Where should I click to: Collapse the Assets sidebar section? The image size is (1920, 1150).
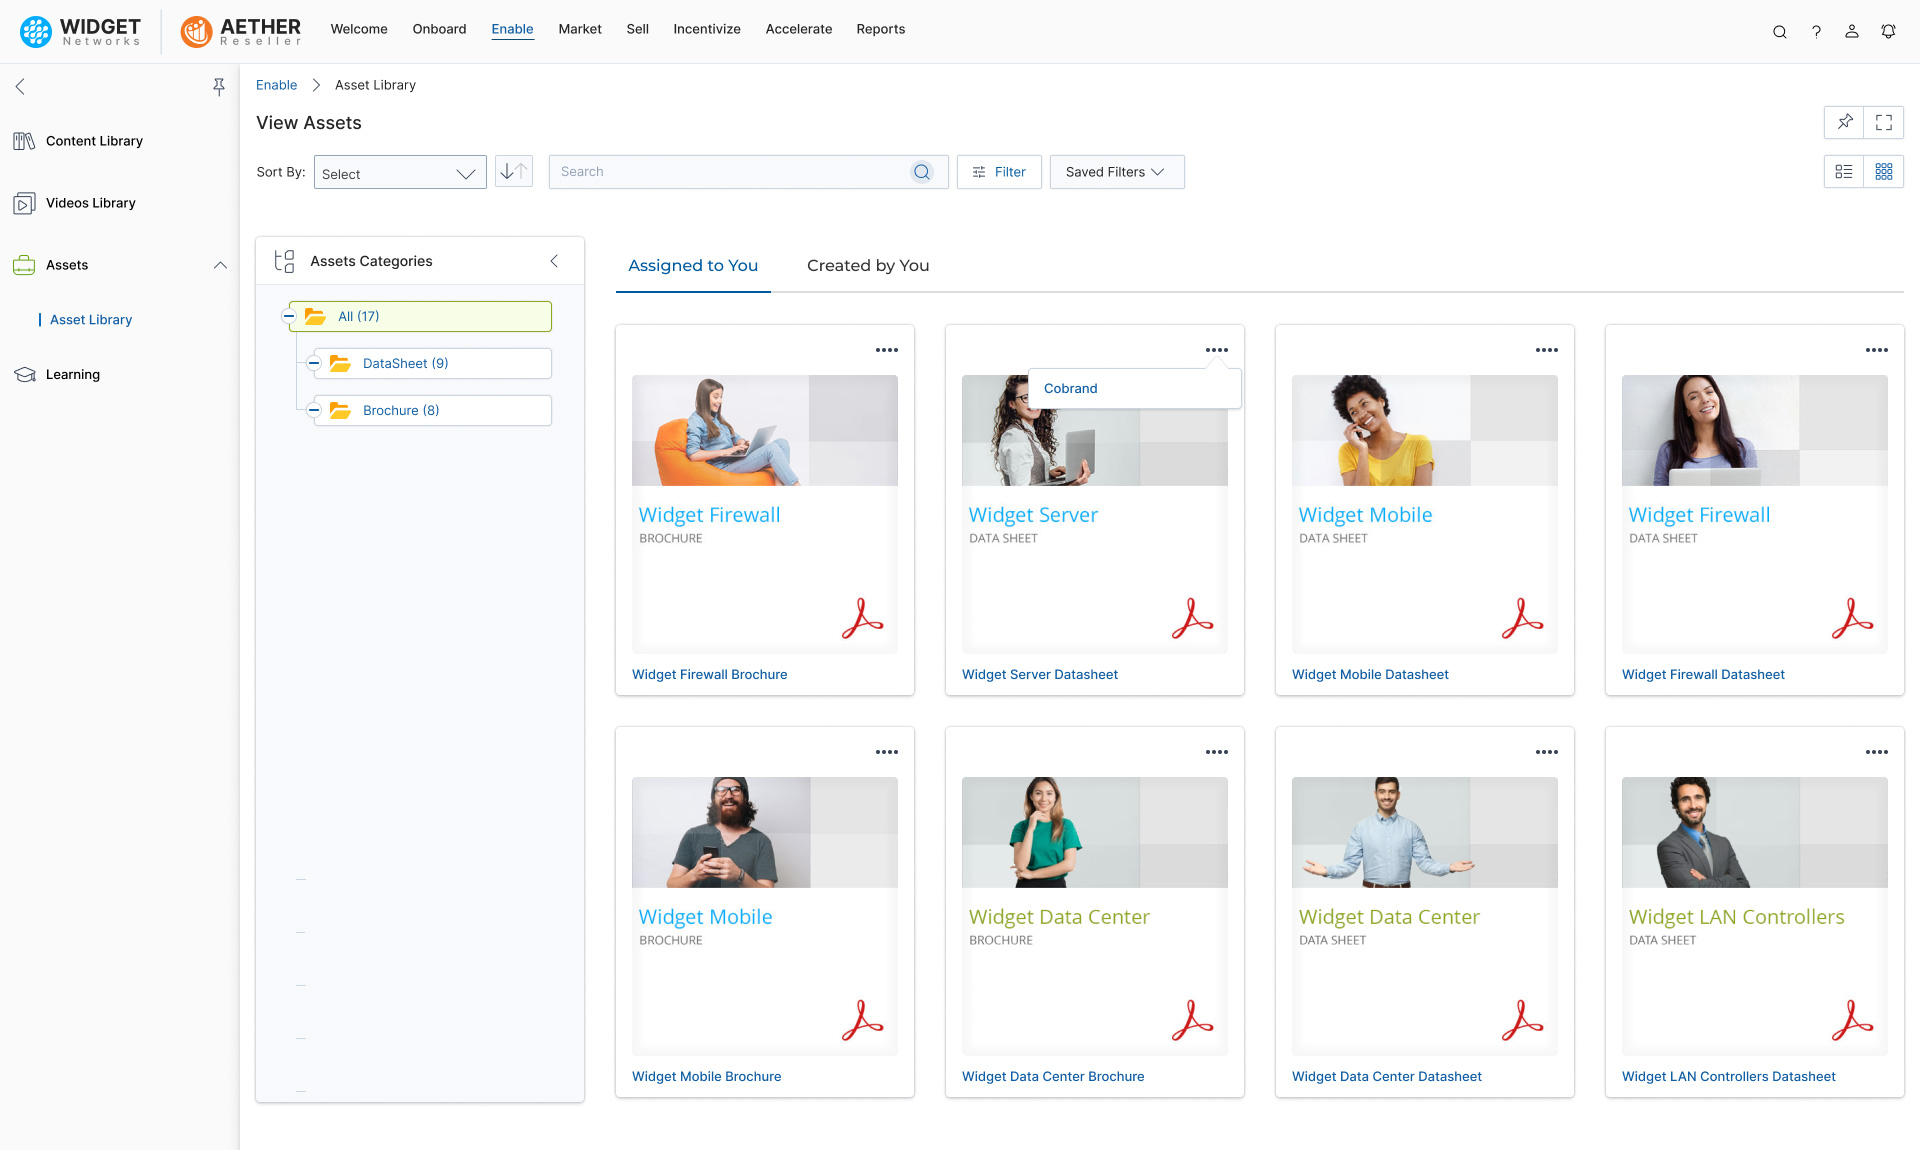tap(220, 265)
